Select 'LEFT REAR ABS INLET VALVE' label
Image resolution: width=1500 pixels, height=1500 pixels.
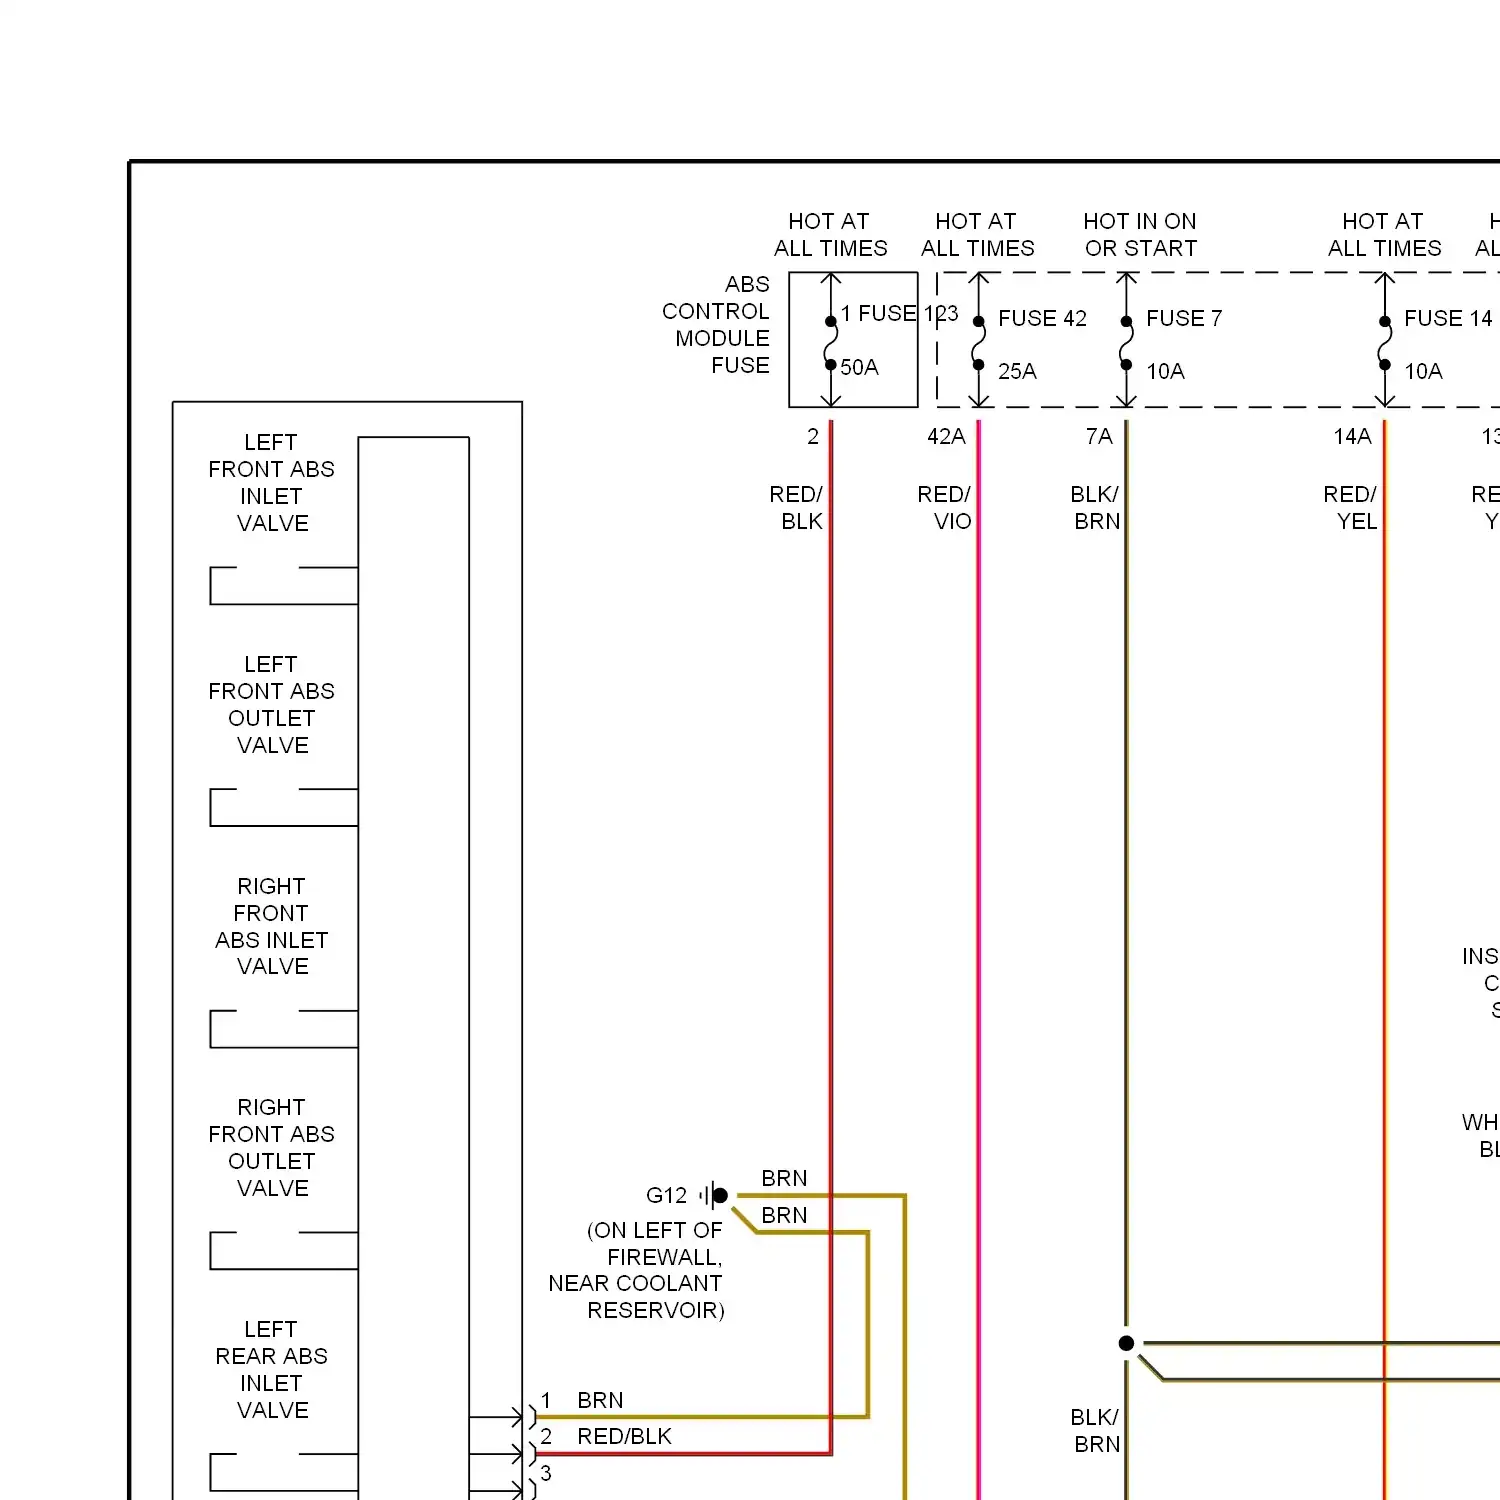coord(271,1369)
